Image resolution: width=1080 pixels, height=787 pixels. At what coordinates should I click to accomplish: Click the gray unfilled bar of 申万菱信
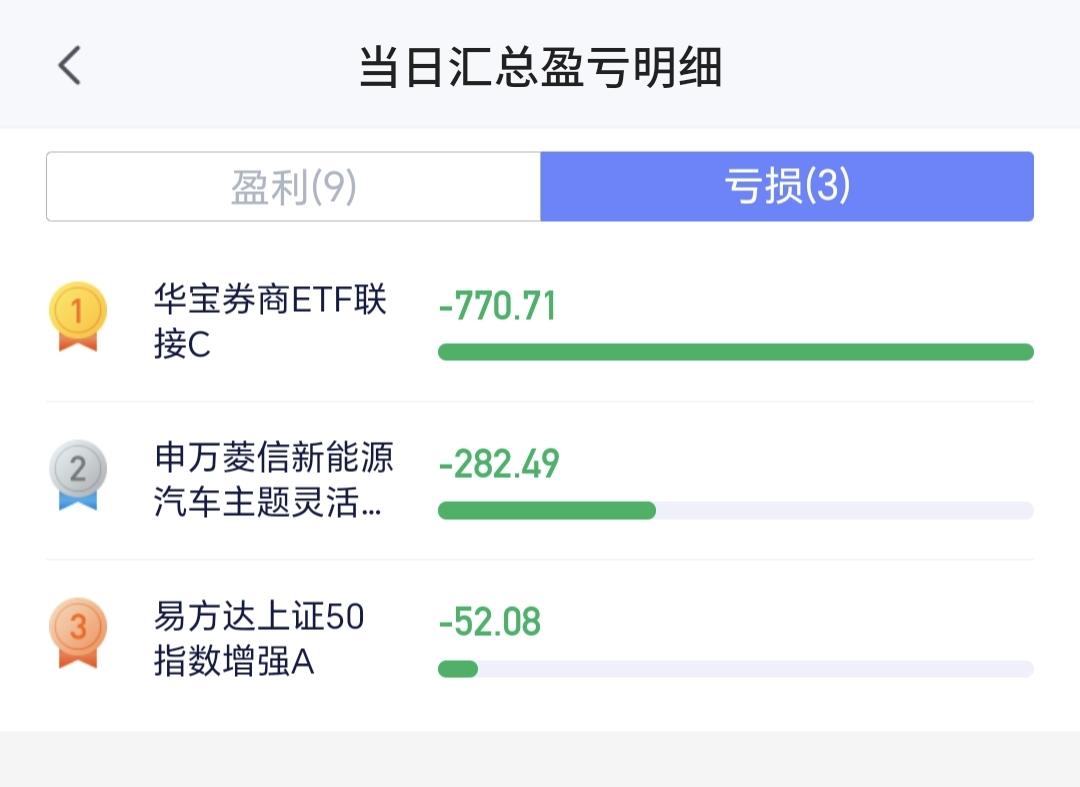tap(845, 510)
